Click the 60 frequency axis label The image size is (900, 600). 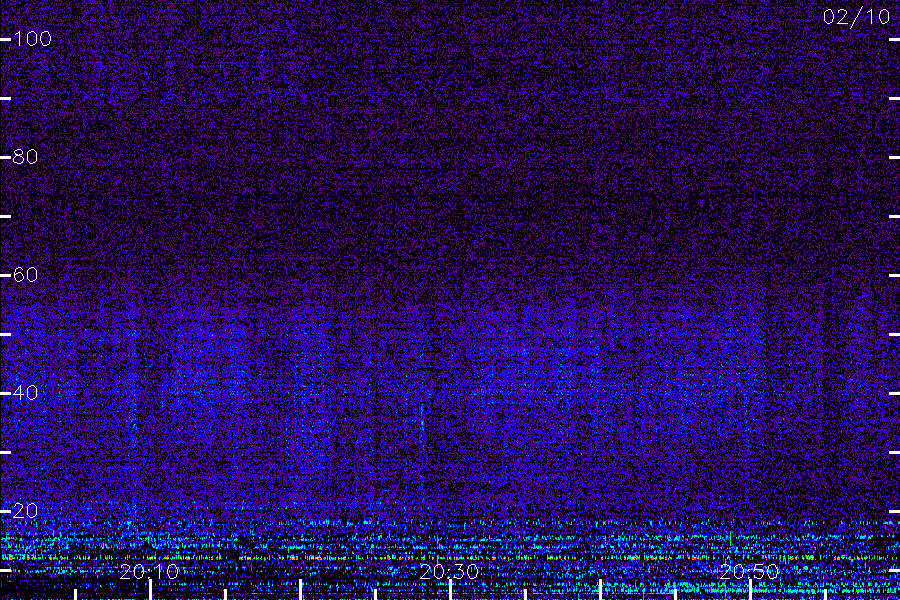pos(25,275)
